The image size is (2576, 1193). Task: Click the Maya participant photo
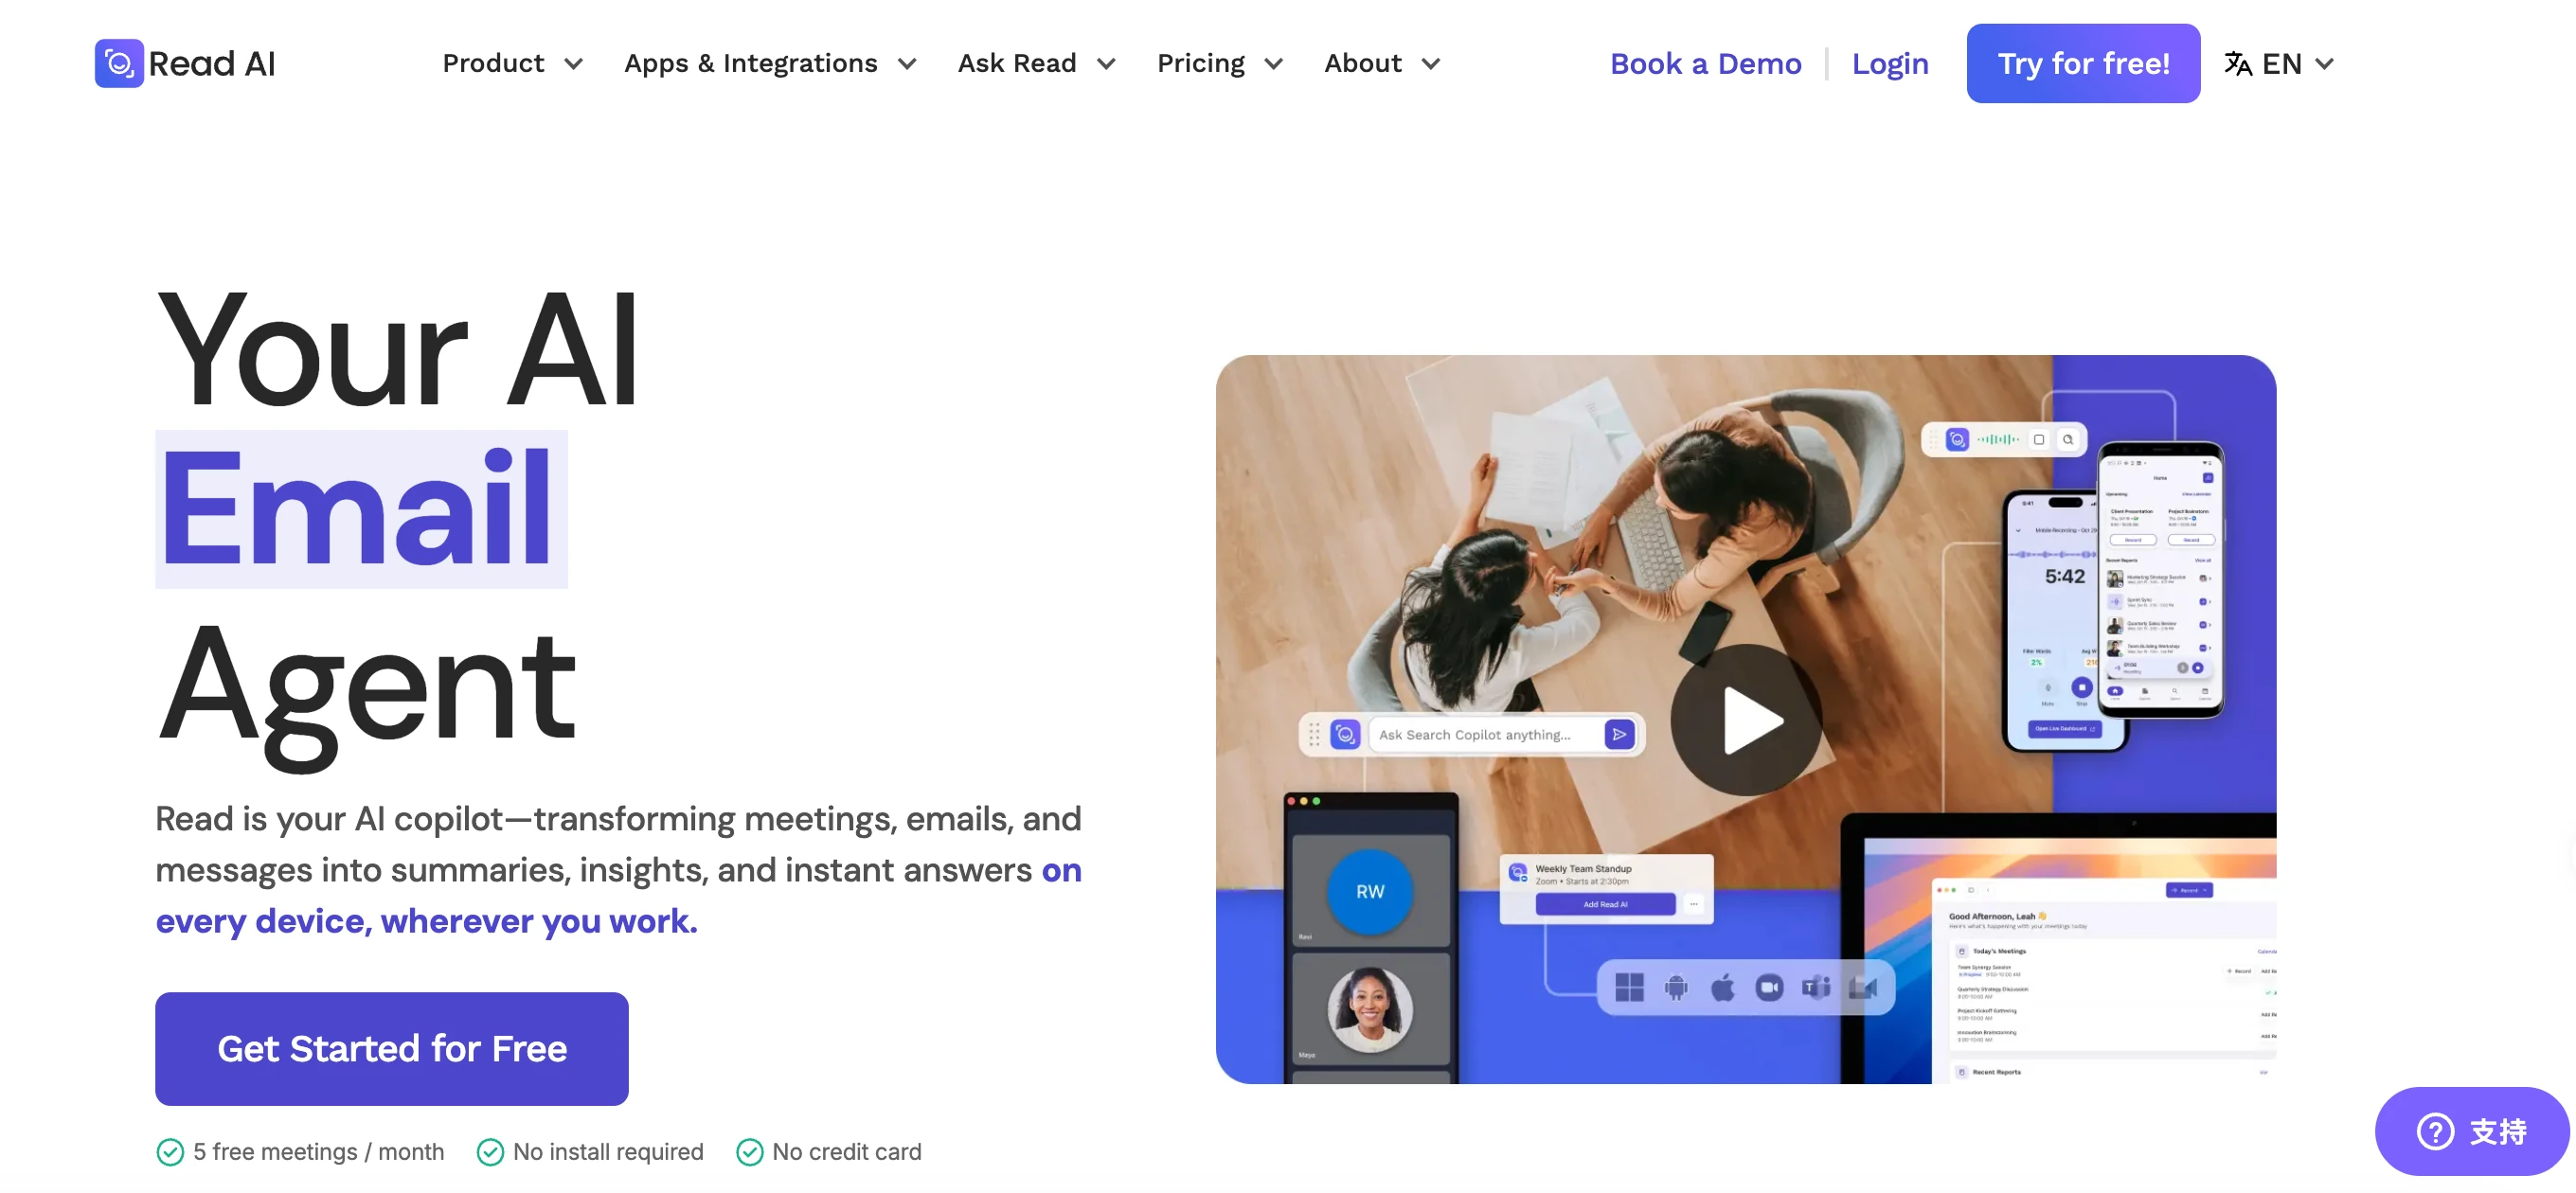pos(1369,1009)
